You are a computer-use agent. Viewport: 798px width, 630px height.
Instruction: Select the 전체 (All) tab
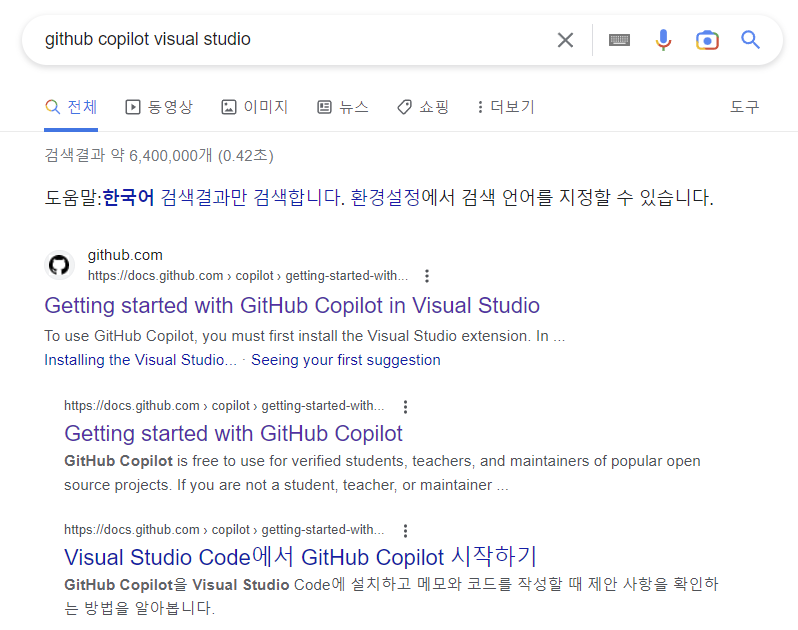coord(71,107)
